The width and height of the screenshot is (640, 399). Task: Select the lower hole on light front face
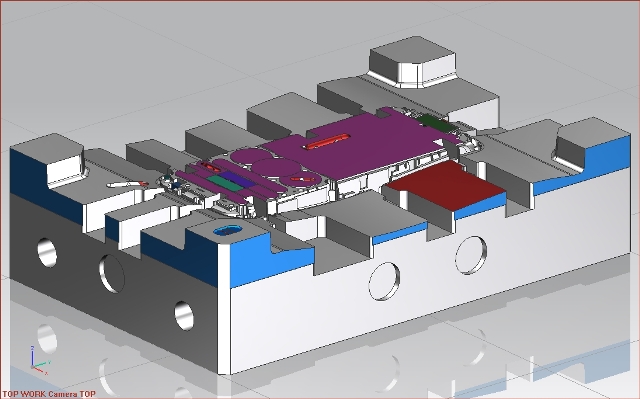click(x=384, y=281)
